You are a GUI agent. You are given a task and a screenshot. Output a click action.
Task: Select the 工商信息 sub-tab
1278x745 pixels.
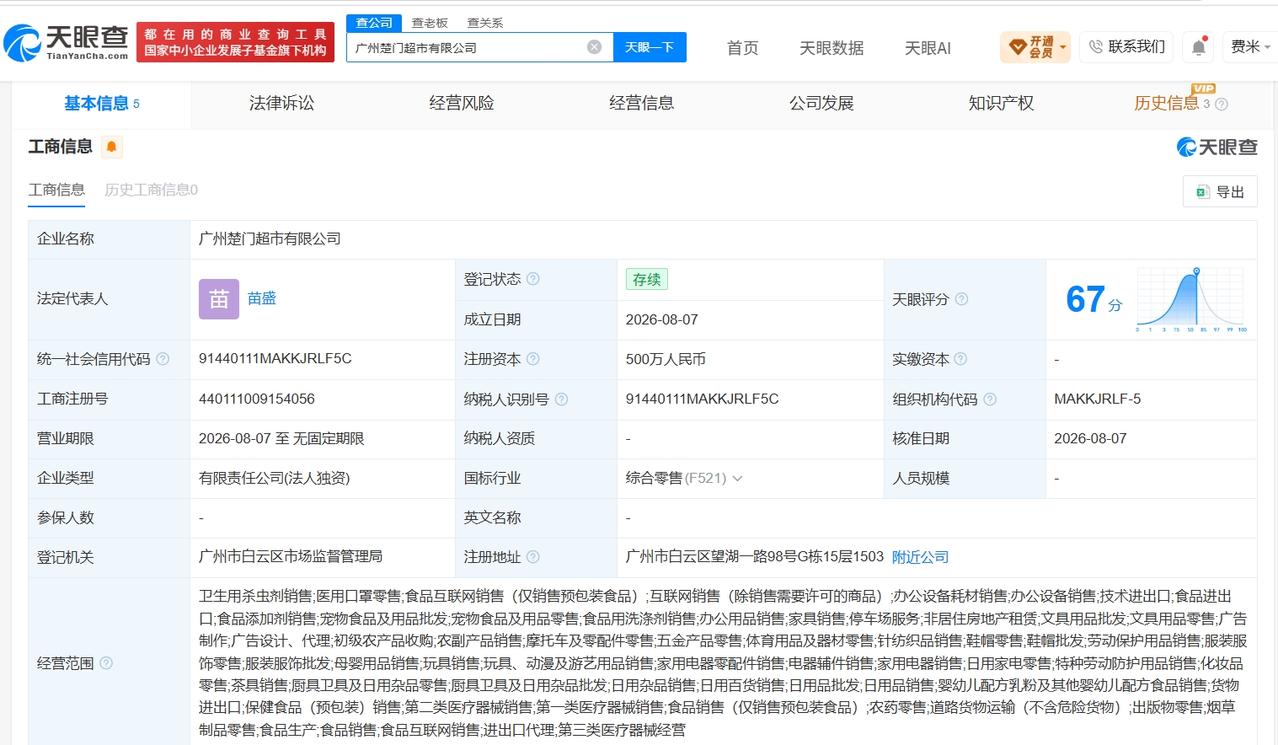pos(56,189)
